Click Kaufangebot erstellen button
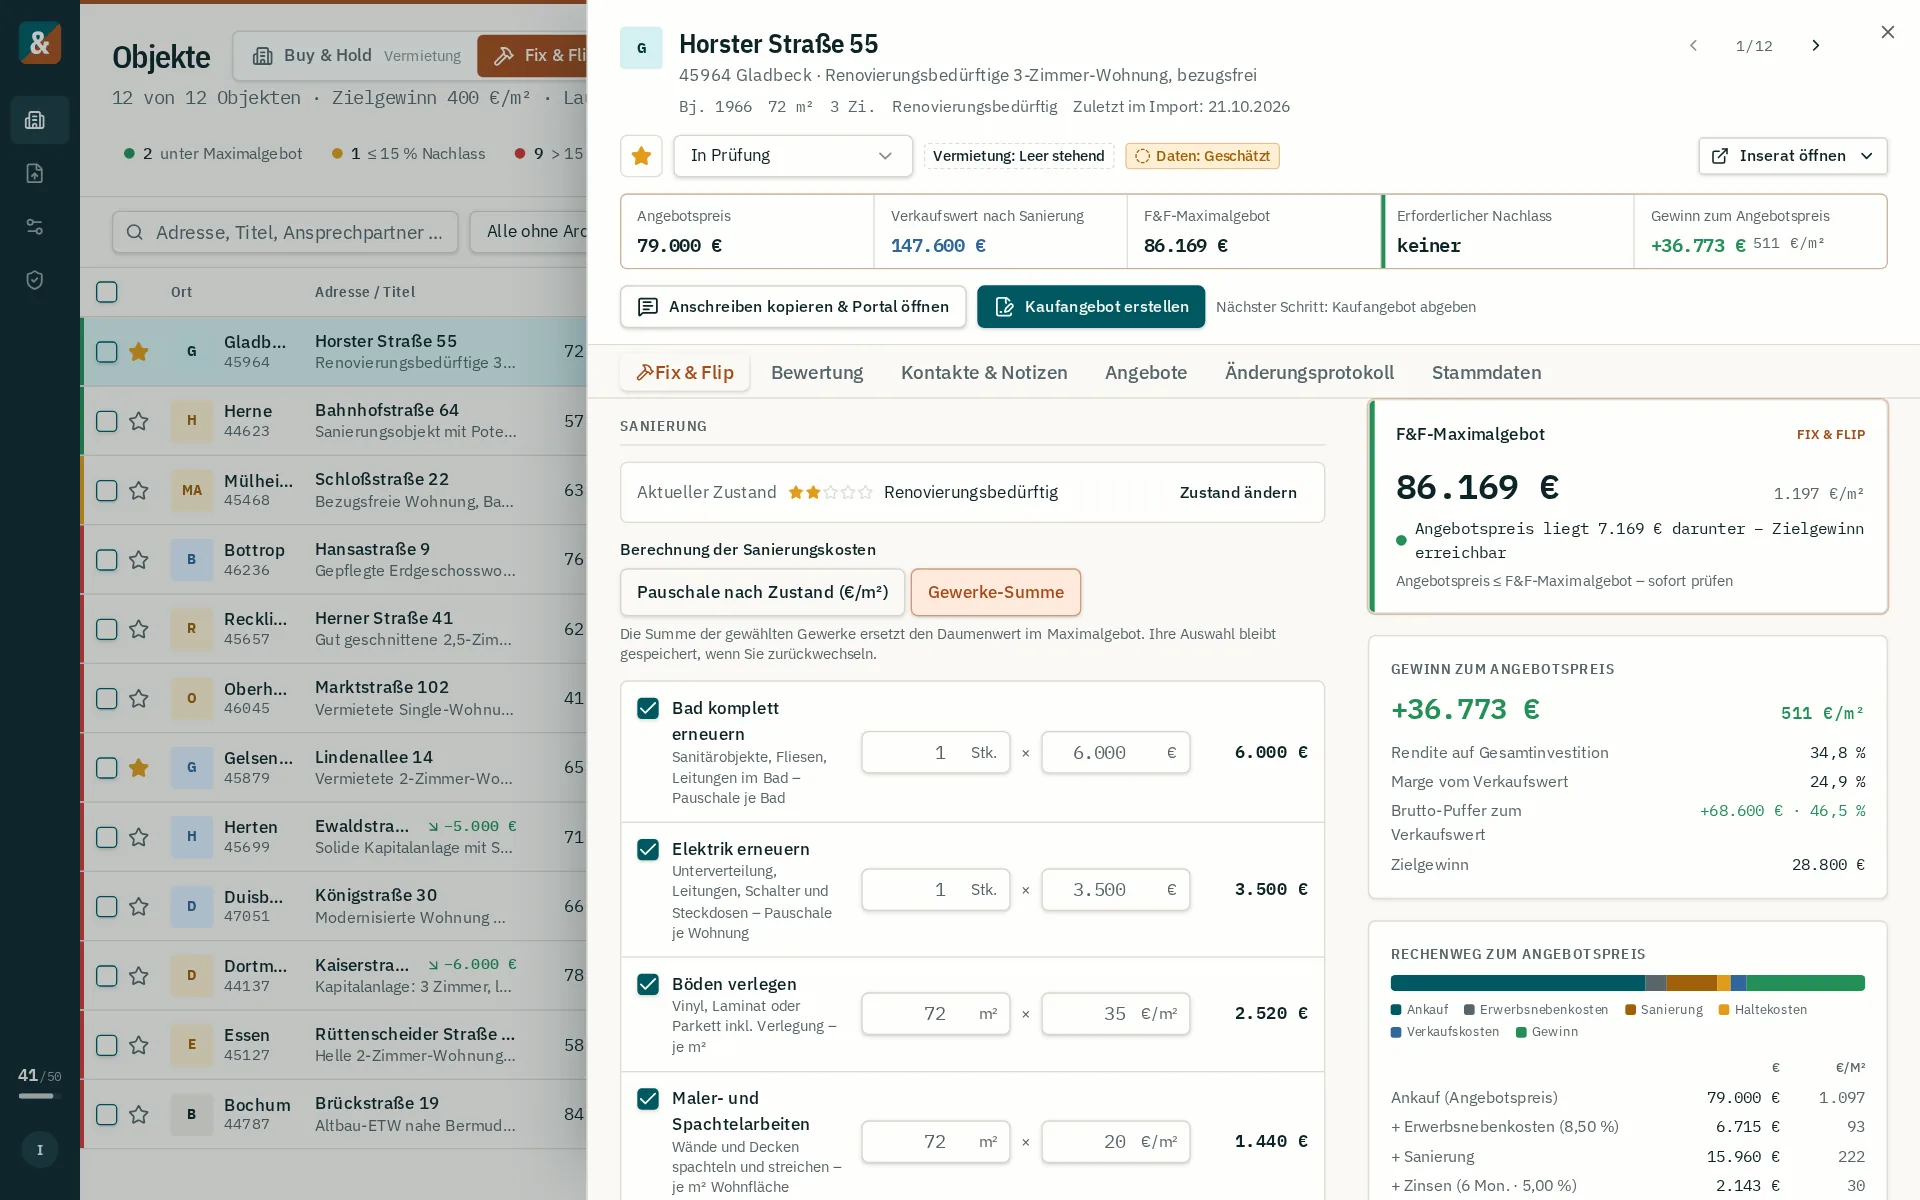Viewport: 1920px width, 1200px height. 1091,307
